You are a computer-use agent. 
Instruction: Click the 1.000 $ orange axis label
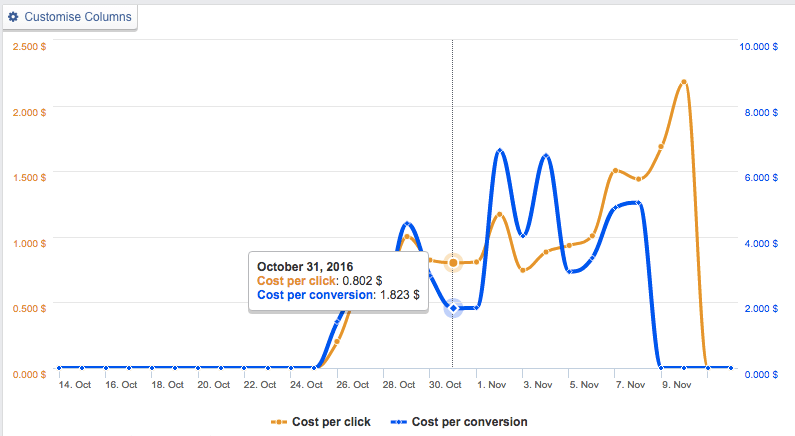29,243
